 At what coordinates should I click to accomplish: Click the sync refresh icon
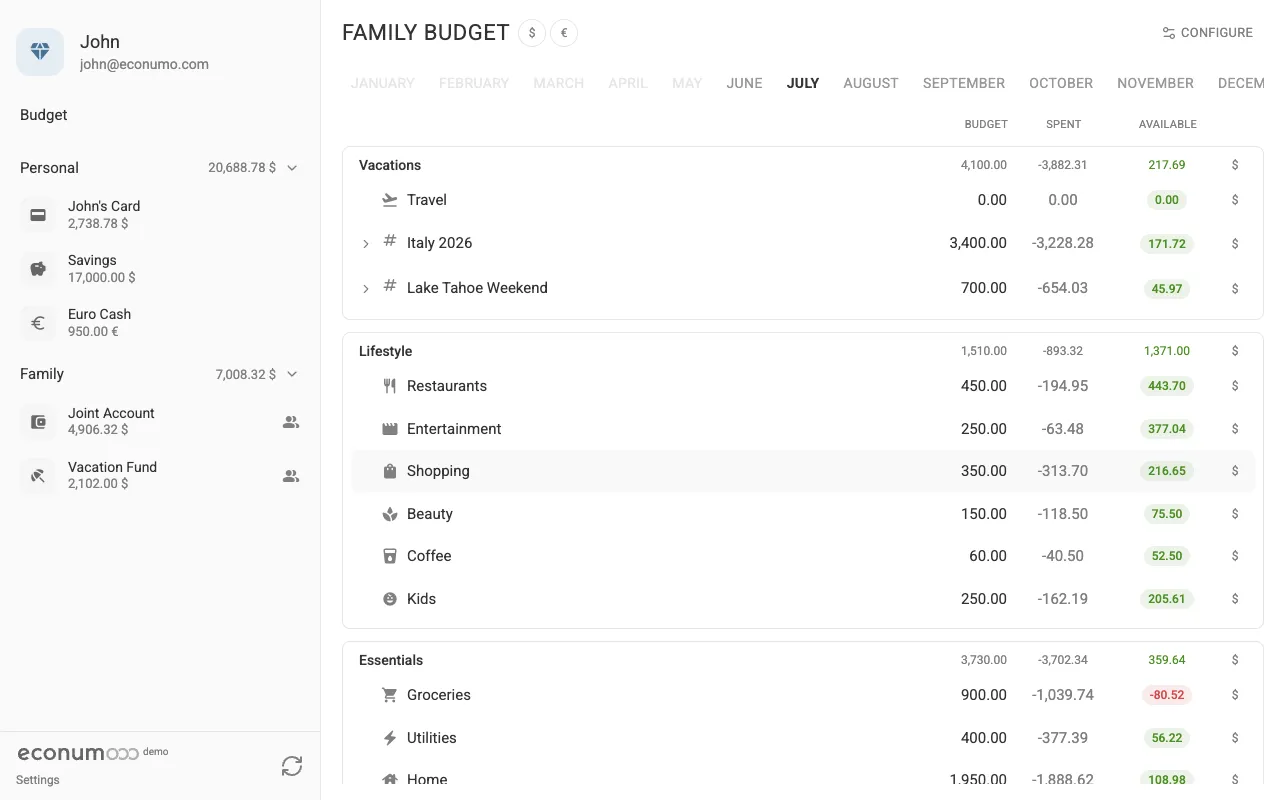click(292, 766)
